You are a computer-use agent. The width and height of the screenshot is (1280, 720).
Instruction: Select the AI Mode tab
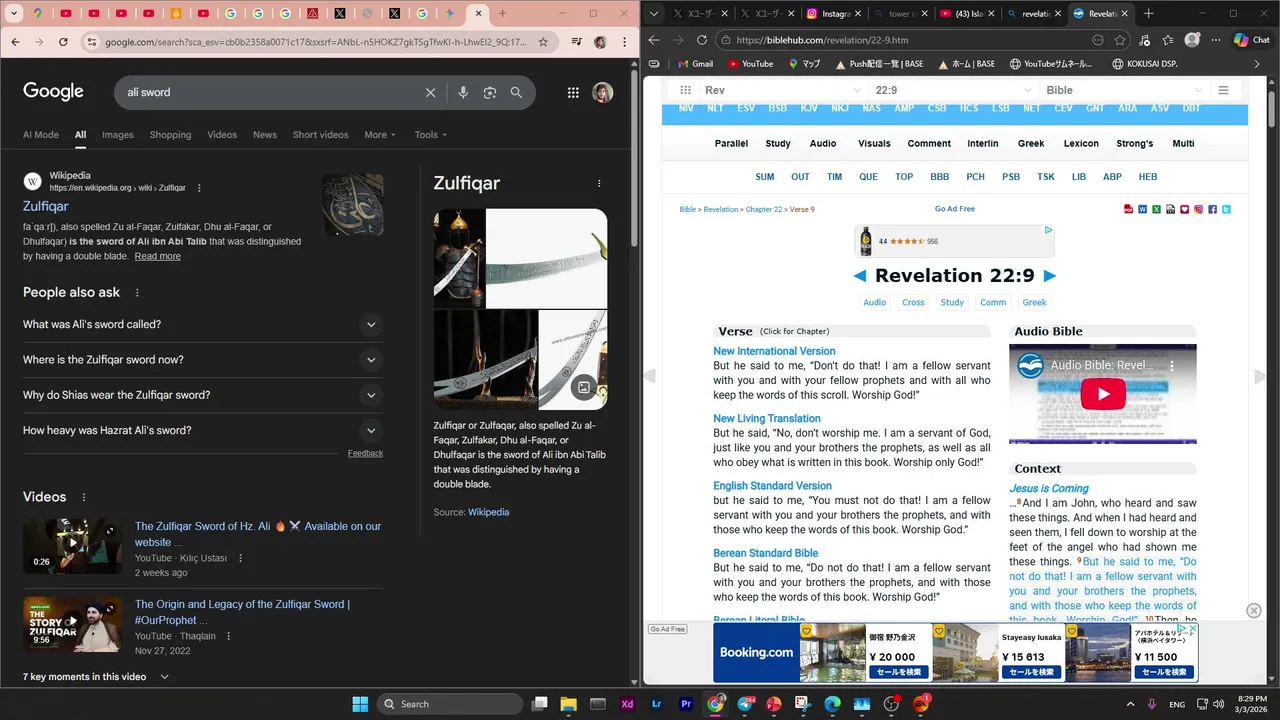coord(41,135)
